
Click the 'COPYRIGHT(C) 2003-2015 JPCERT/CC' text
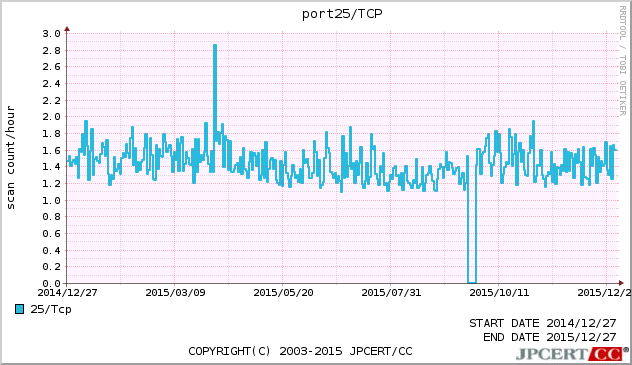point(300,351)
